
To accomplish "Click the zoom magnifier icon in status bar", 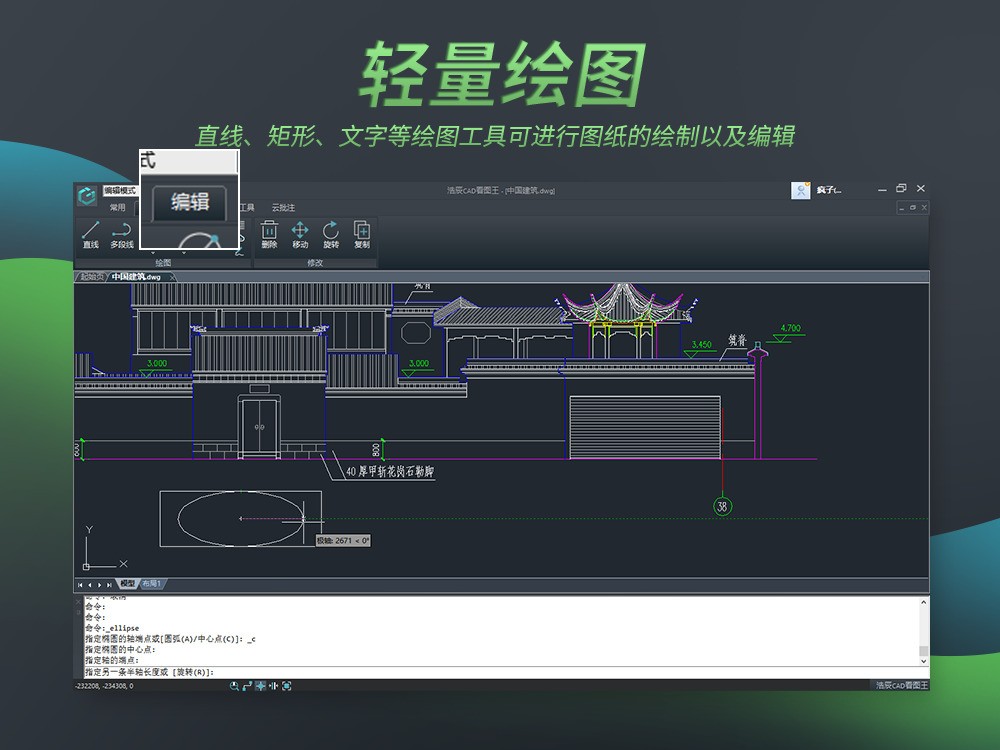I will (235, 686).
